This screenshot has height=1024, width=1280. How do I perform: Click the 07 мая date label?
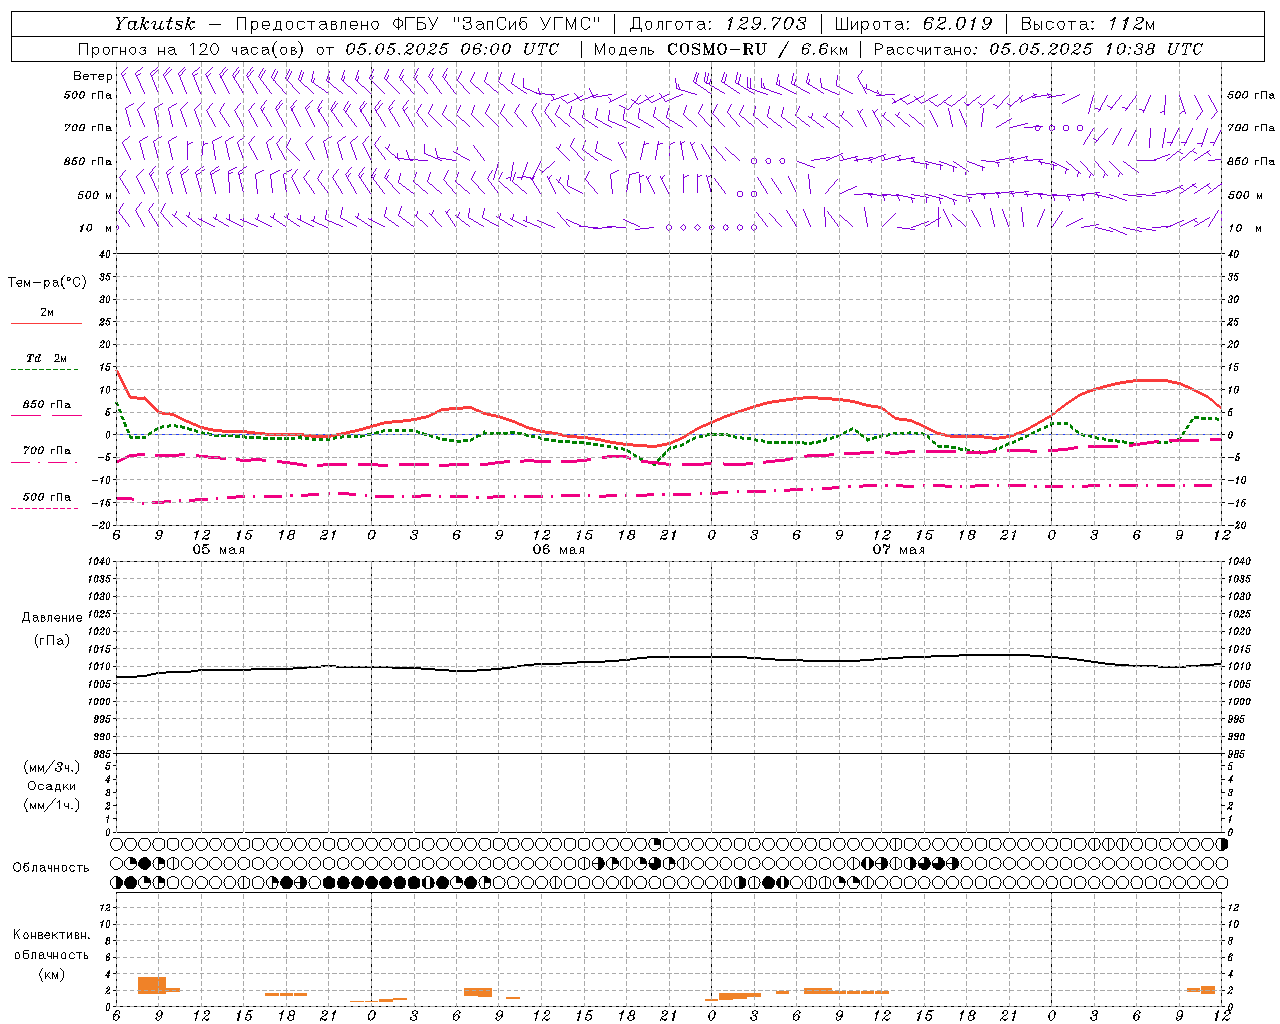tap(899, 550)
